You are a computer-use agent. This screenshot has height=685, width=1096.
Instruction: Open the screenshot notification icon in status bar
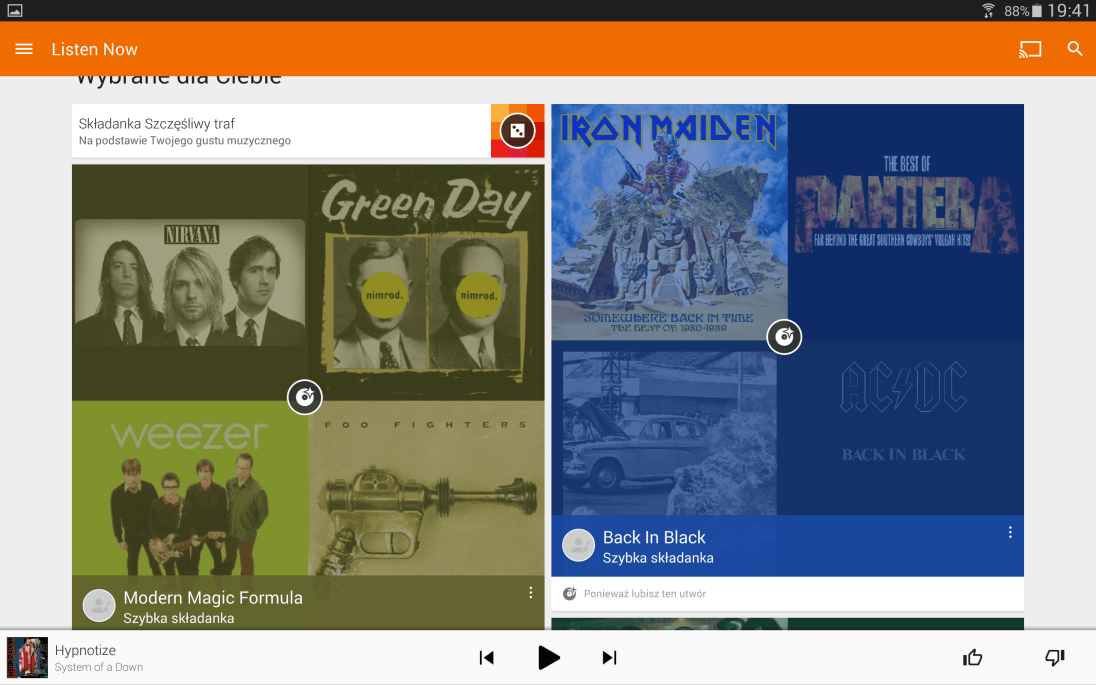point(15,10)
